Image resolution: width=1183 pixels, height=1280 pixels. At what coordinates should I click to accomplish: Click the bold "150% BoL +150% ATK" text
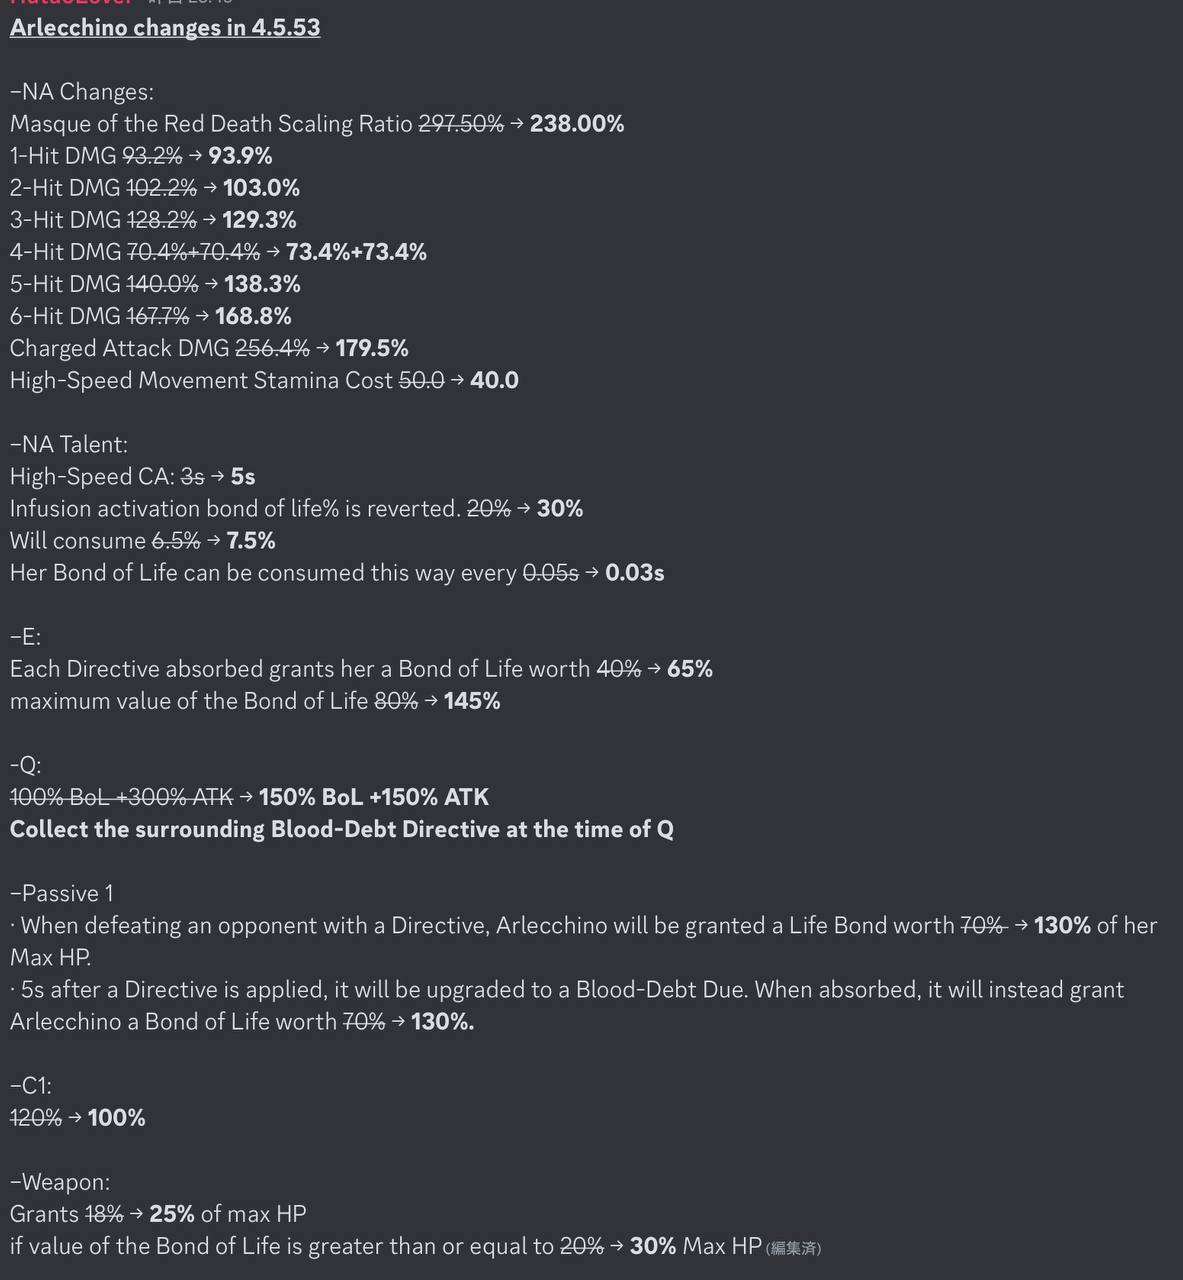pos(374,797)
